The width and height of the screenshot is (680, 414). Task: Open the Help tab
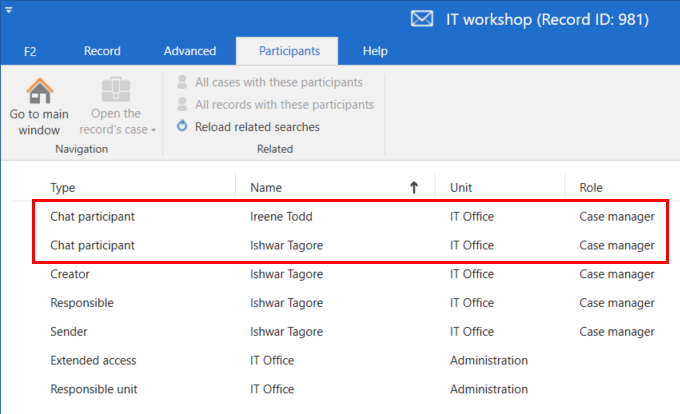point(375,51)
